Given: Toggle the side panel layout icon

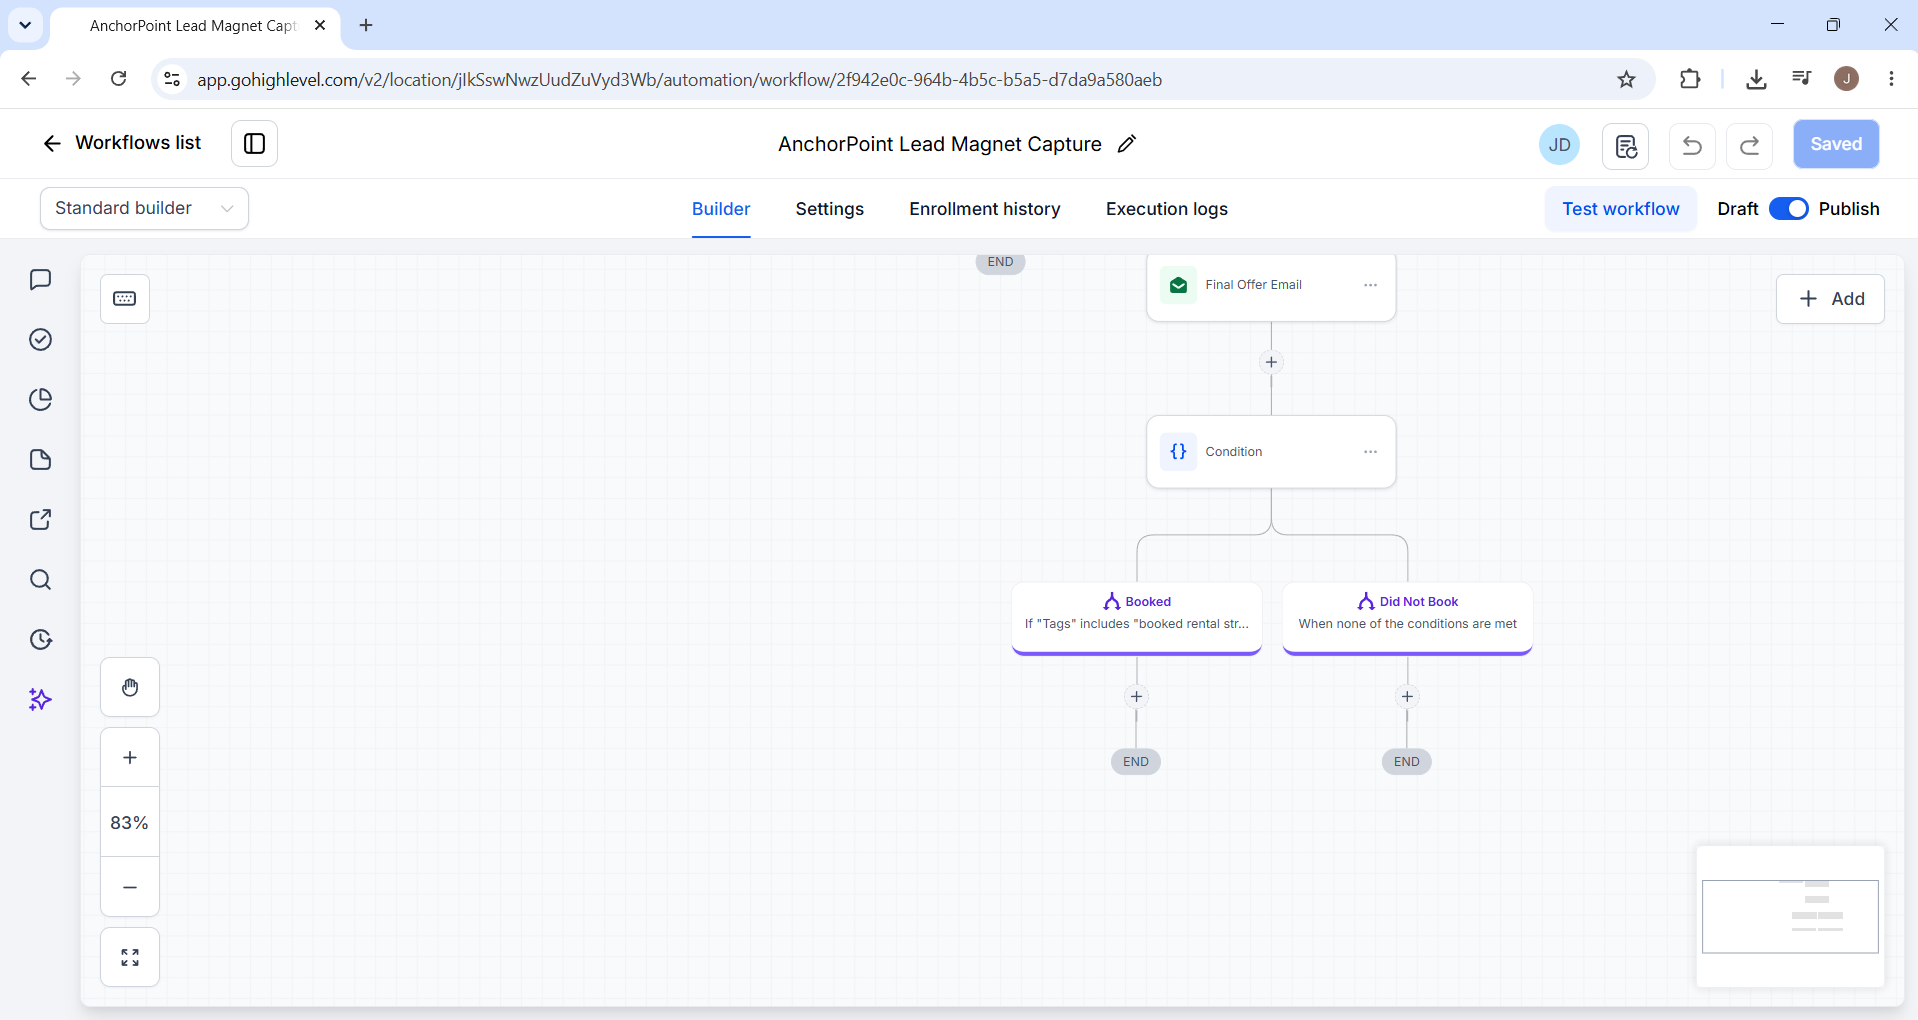Looking at the screenshot, I should [x=254, y=144].
